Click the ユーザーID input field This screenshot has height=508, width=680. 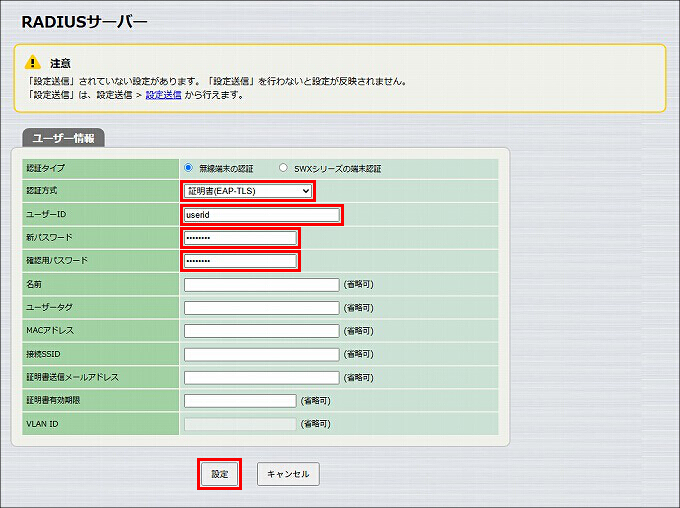coord(262,215)
